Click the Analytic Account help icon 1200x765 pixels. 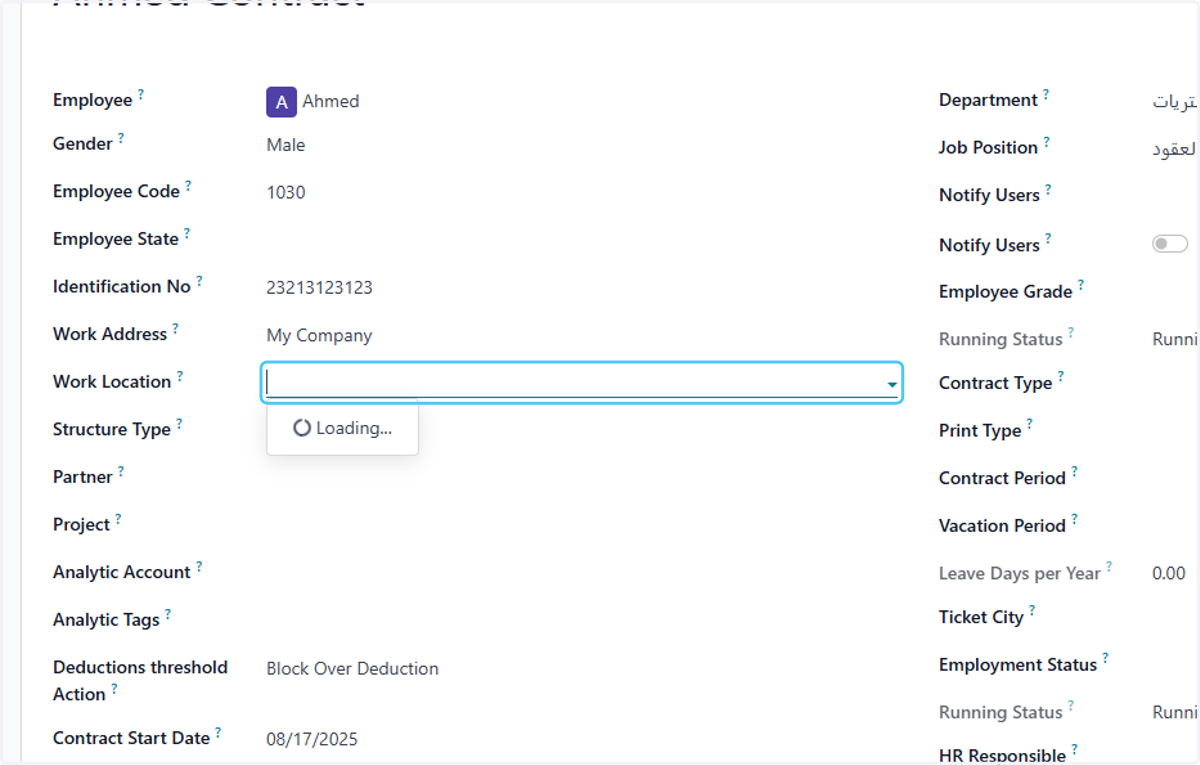(x=199, y=567)
